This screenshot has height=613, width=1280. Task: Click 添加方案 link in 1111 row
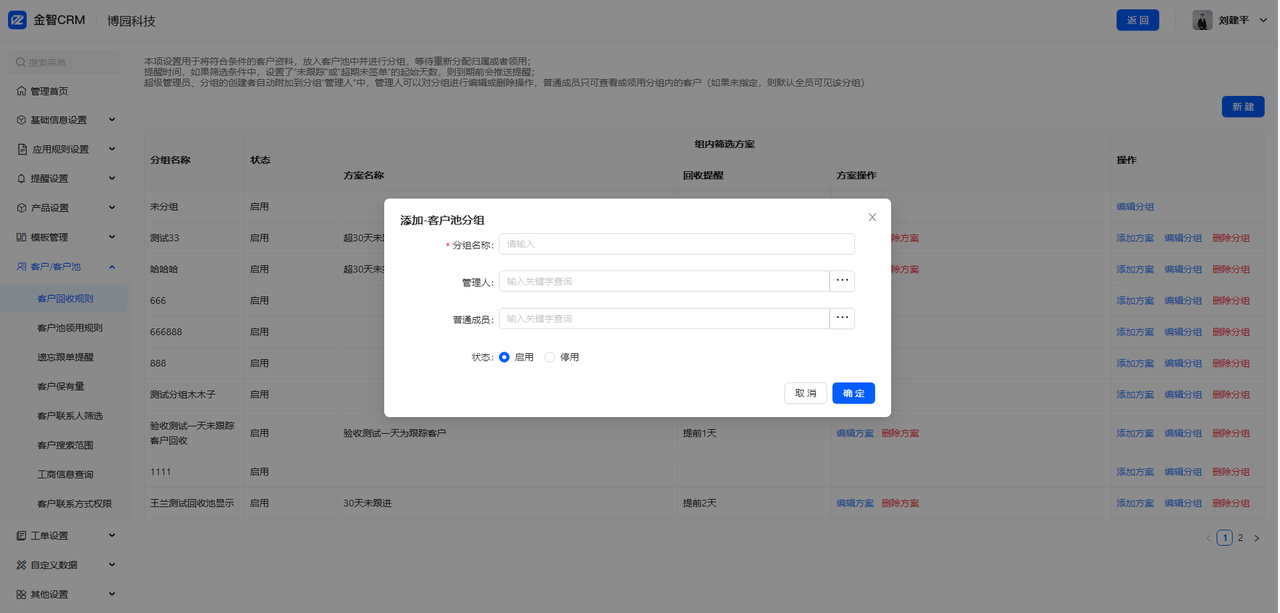[x=1135, y=472]
